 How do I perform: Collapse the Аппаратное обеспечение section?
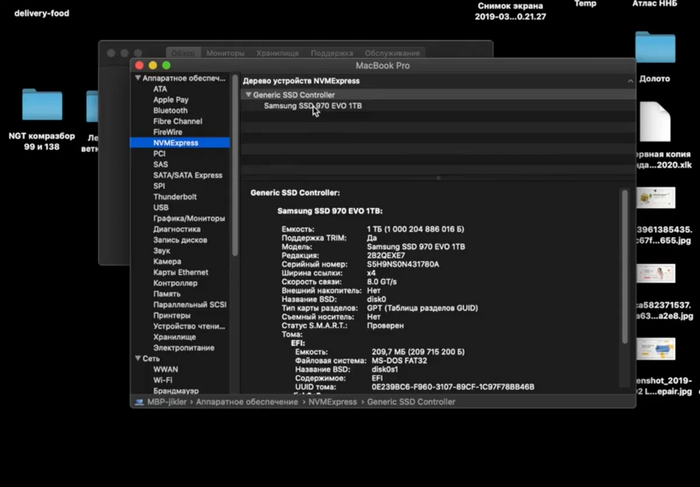tap(137, 78)
